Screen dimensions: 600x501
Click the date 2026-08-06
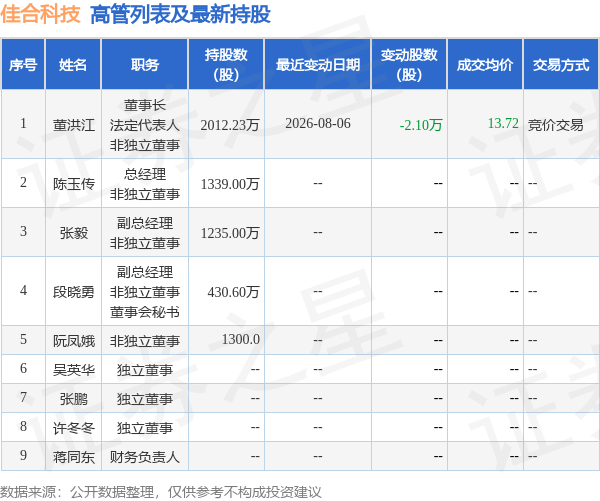click(318, 123)
